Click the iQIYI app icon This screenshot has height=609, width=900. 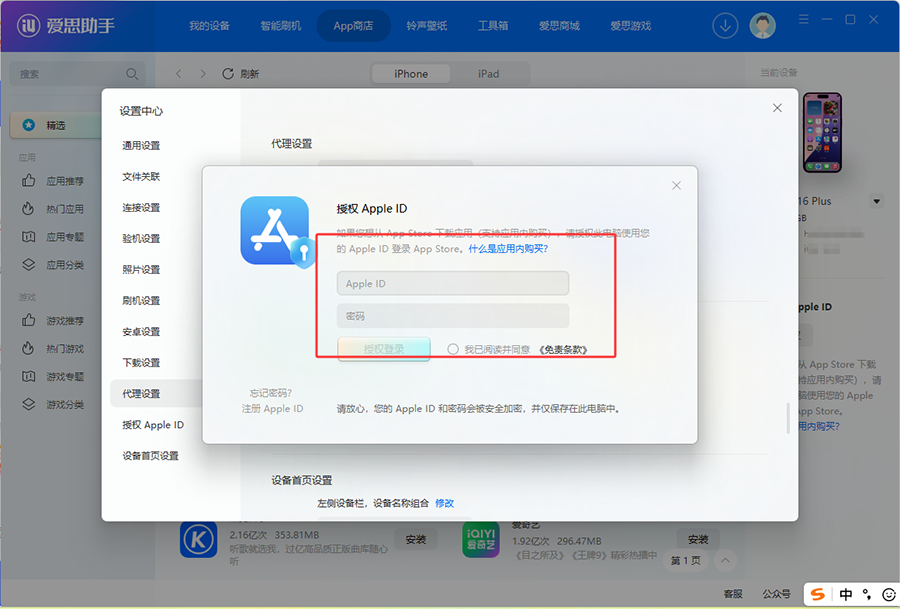(x=481, y=540)
